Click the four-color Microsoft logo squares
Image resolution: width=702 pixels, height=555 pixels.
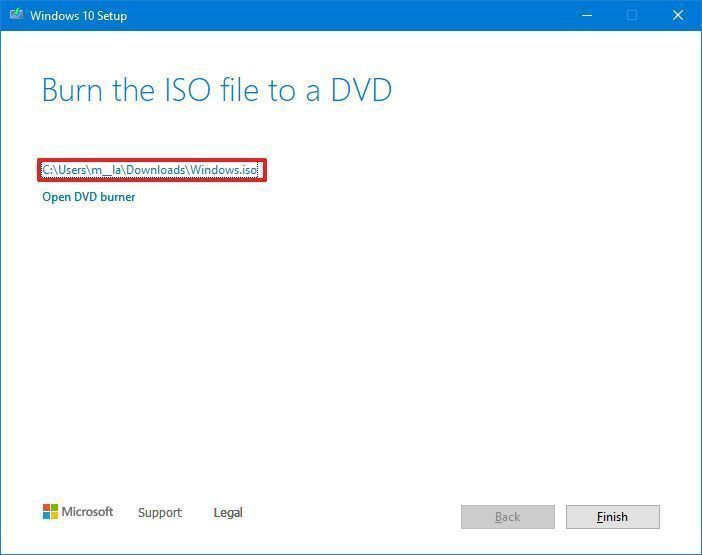[x=50, y=512]
